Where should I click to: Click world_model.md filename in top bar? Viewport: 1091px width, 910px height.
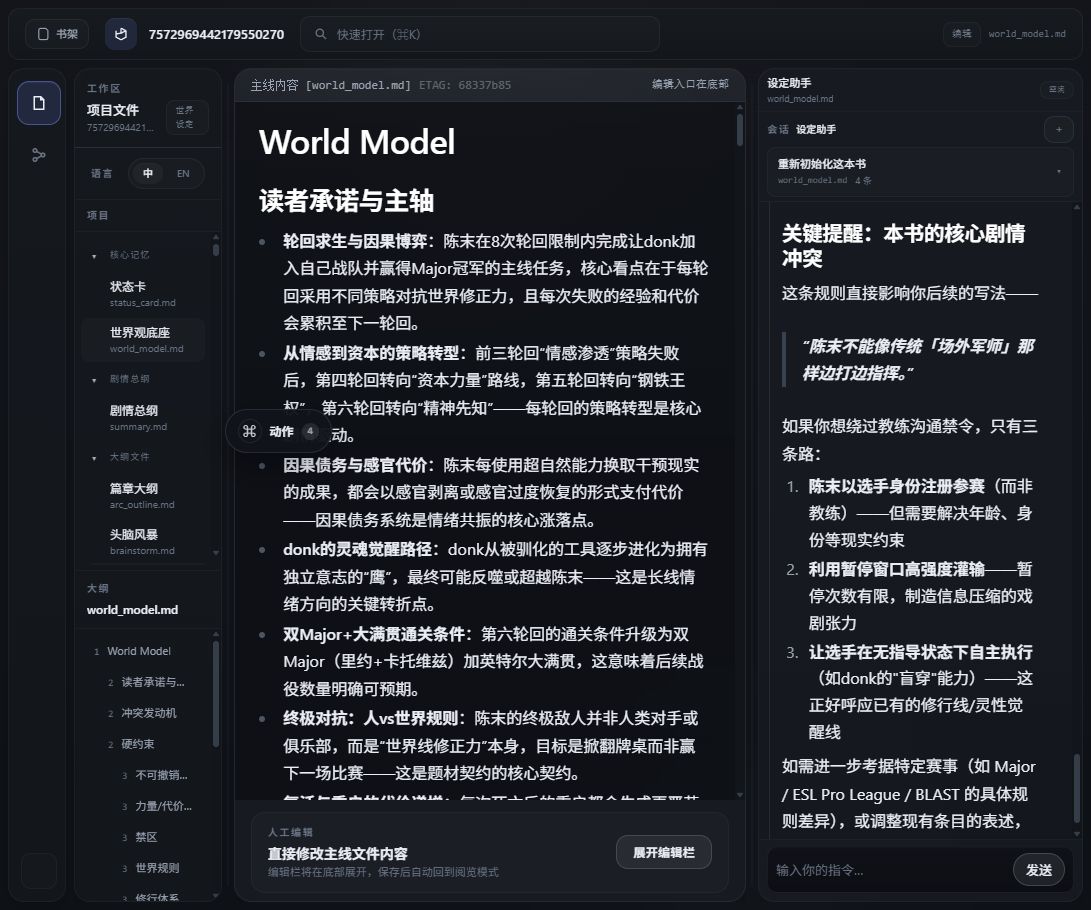point(1027,33)
